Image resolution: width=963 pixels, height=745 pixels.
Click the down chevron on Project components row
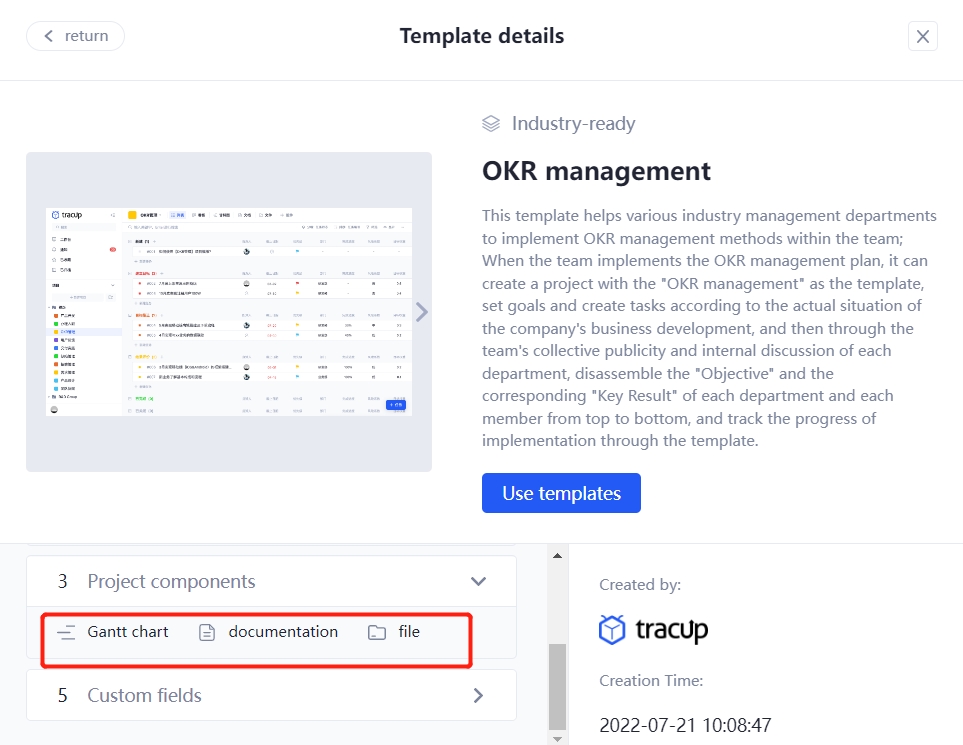coord(478,581)
